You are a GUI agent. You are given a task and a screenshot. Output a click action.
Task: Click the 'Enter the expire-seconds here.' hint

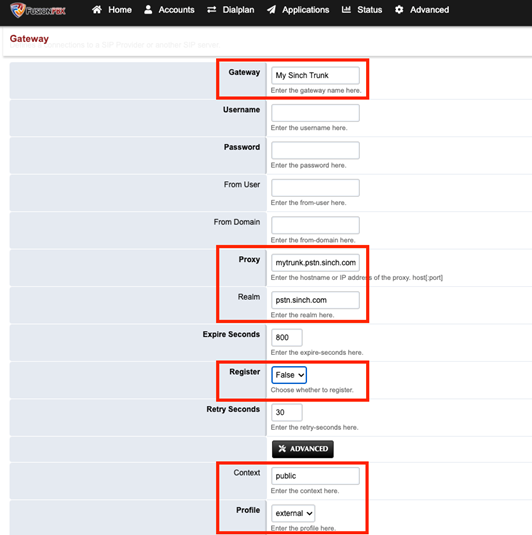tap(317, 352)
